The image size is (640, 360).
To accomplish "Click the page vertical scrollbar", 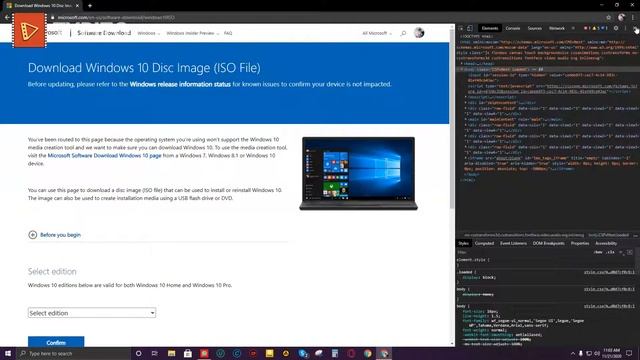I will (x=452, y=118).
